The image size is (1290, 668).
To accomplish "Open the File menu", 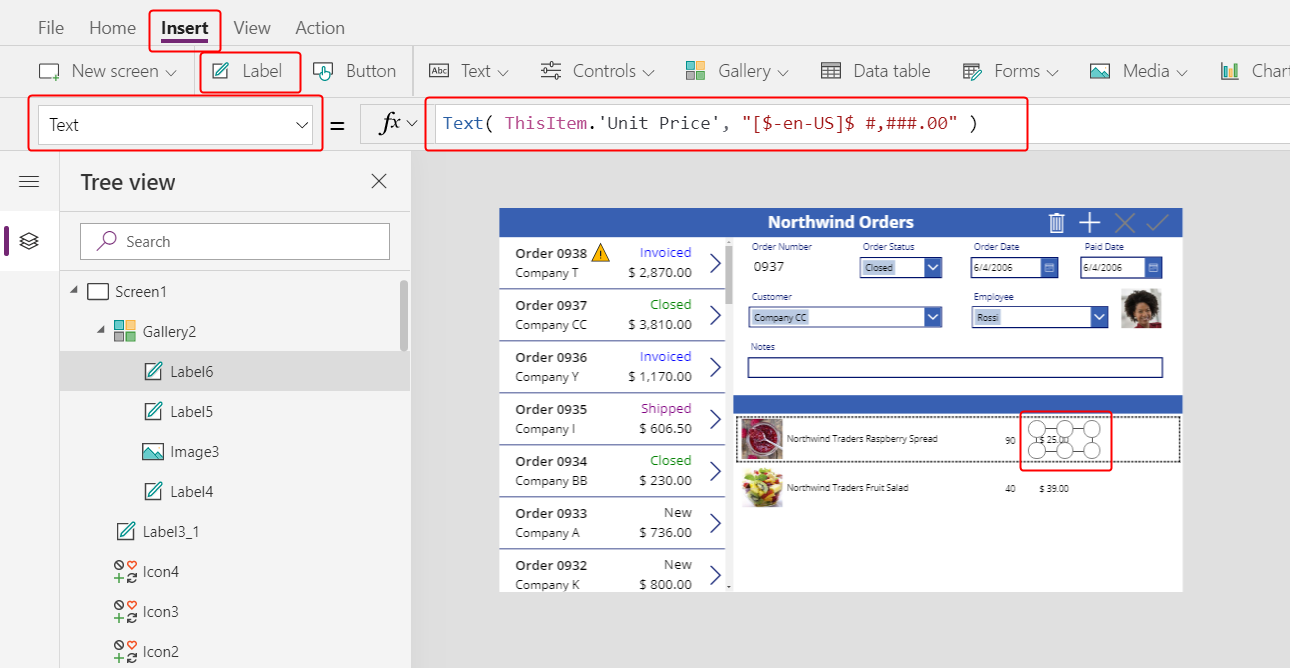I will 51,28.
